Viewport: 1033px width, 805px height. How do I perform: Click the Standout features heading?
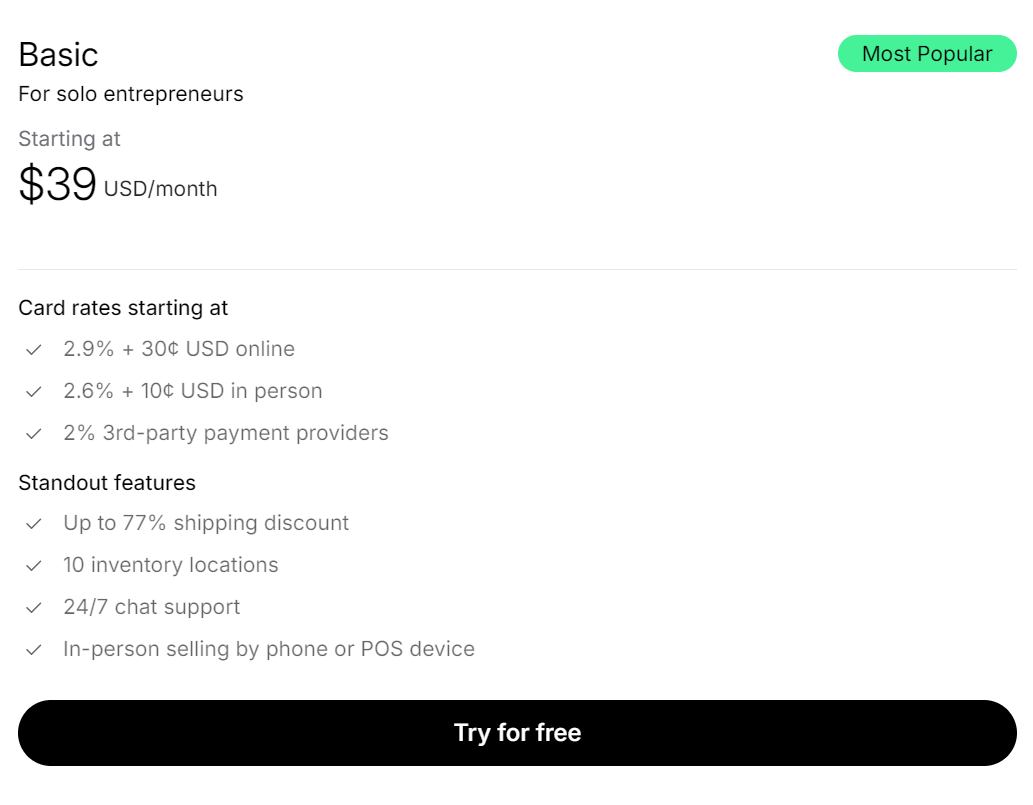pos(106,483)
